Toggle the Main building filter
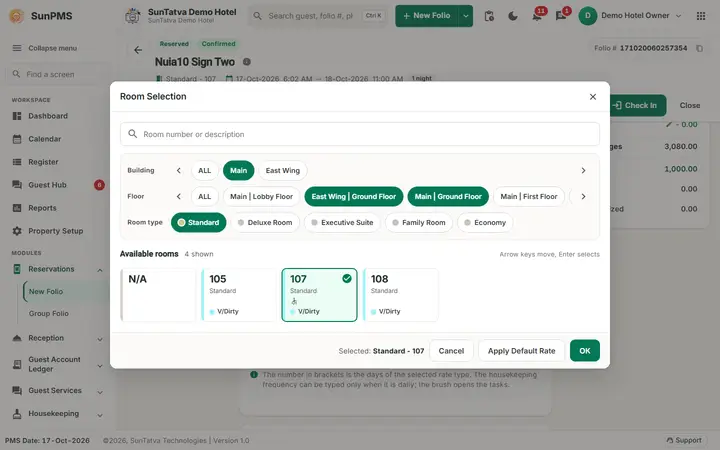 click(x=238, y=170)
